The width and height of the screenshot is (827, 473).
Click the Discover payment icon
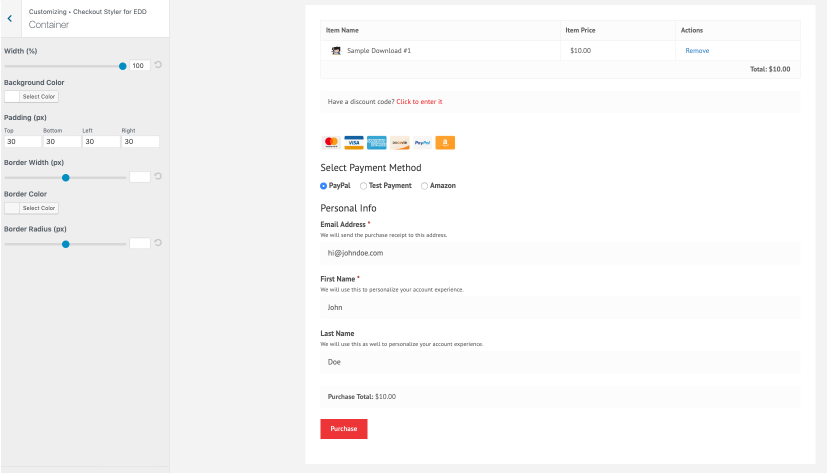click(400, 142)
